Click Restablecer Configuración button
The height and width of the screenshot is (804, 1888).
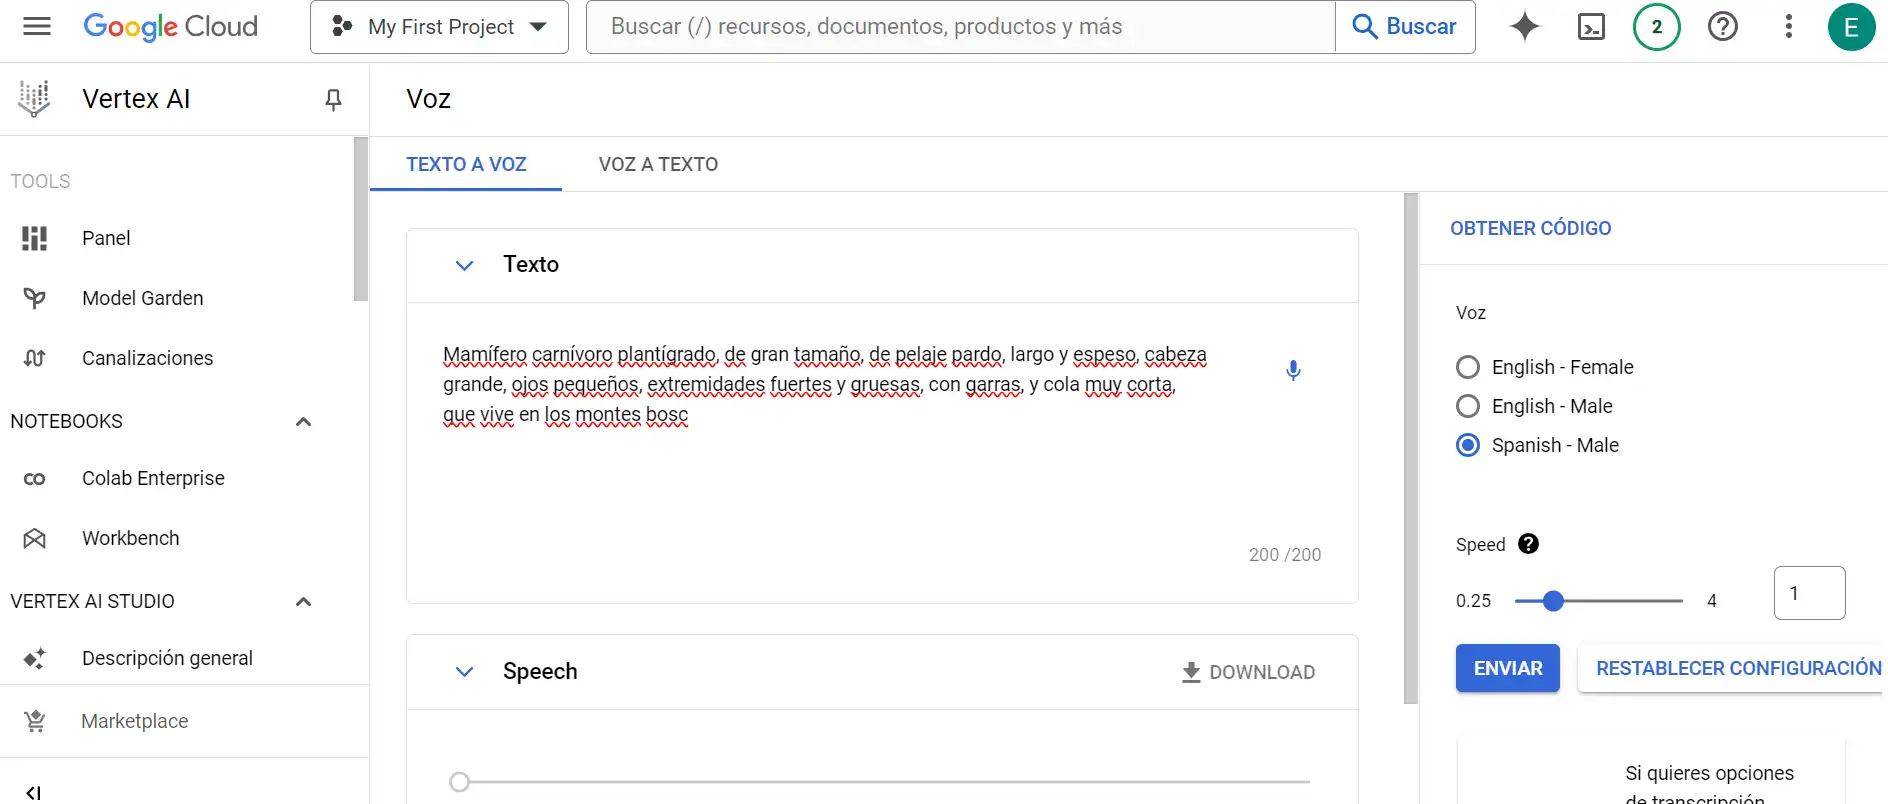[x=1738, y=668]
